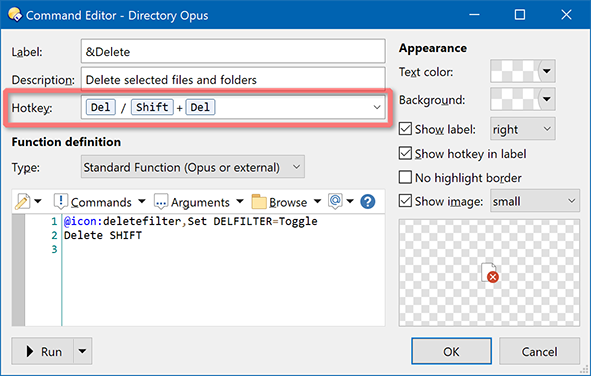Click the pencil edit icon in the editor toolbar
Viewport: 591px width, 376px height.
click(22, 202)
